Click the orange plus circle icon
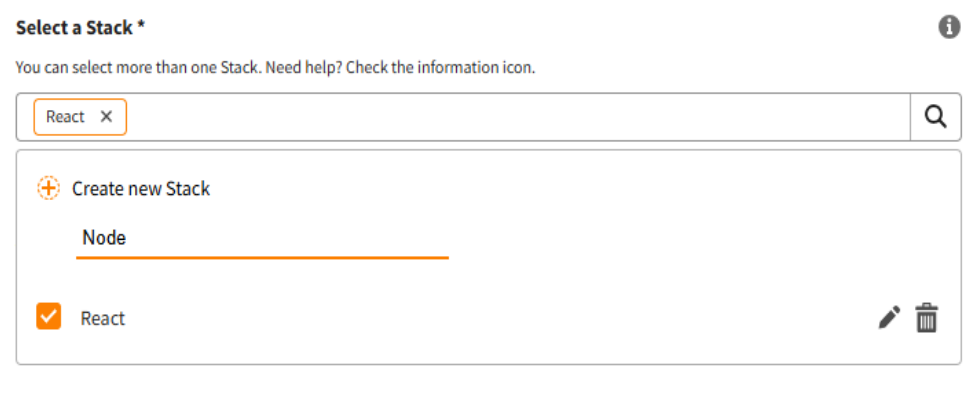979x397 pixels. coord(48,189)
